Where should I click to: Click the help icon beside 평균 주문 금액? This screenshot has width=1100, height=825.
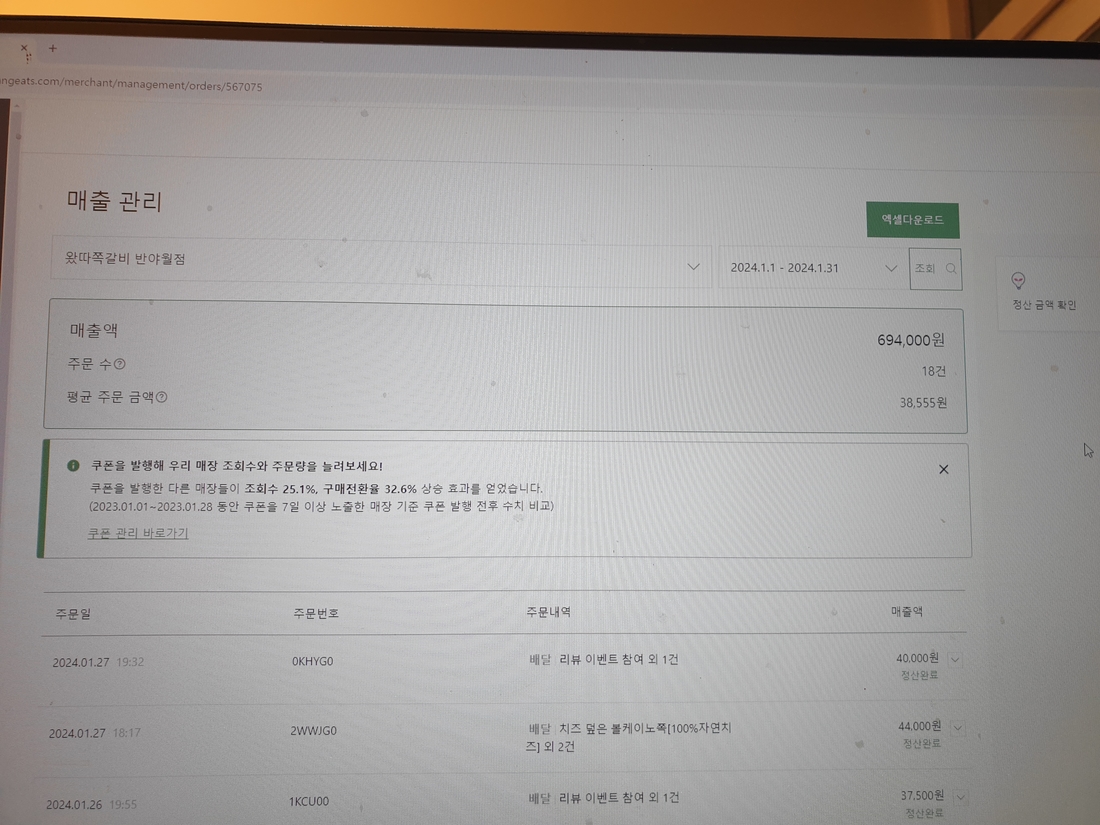[162, 397]
